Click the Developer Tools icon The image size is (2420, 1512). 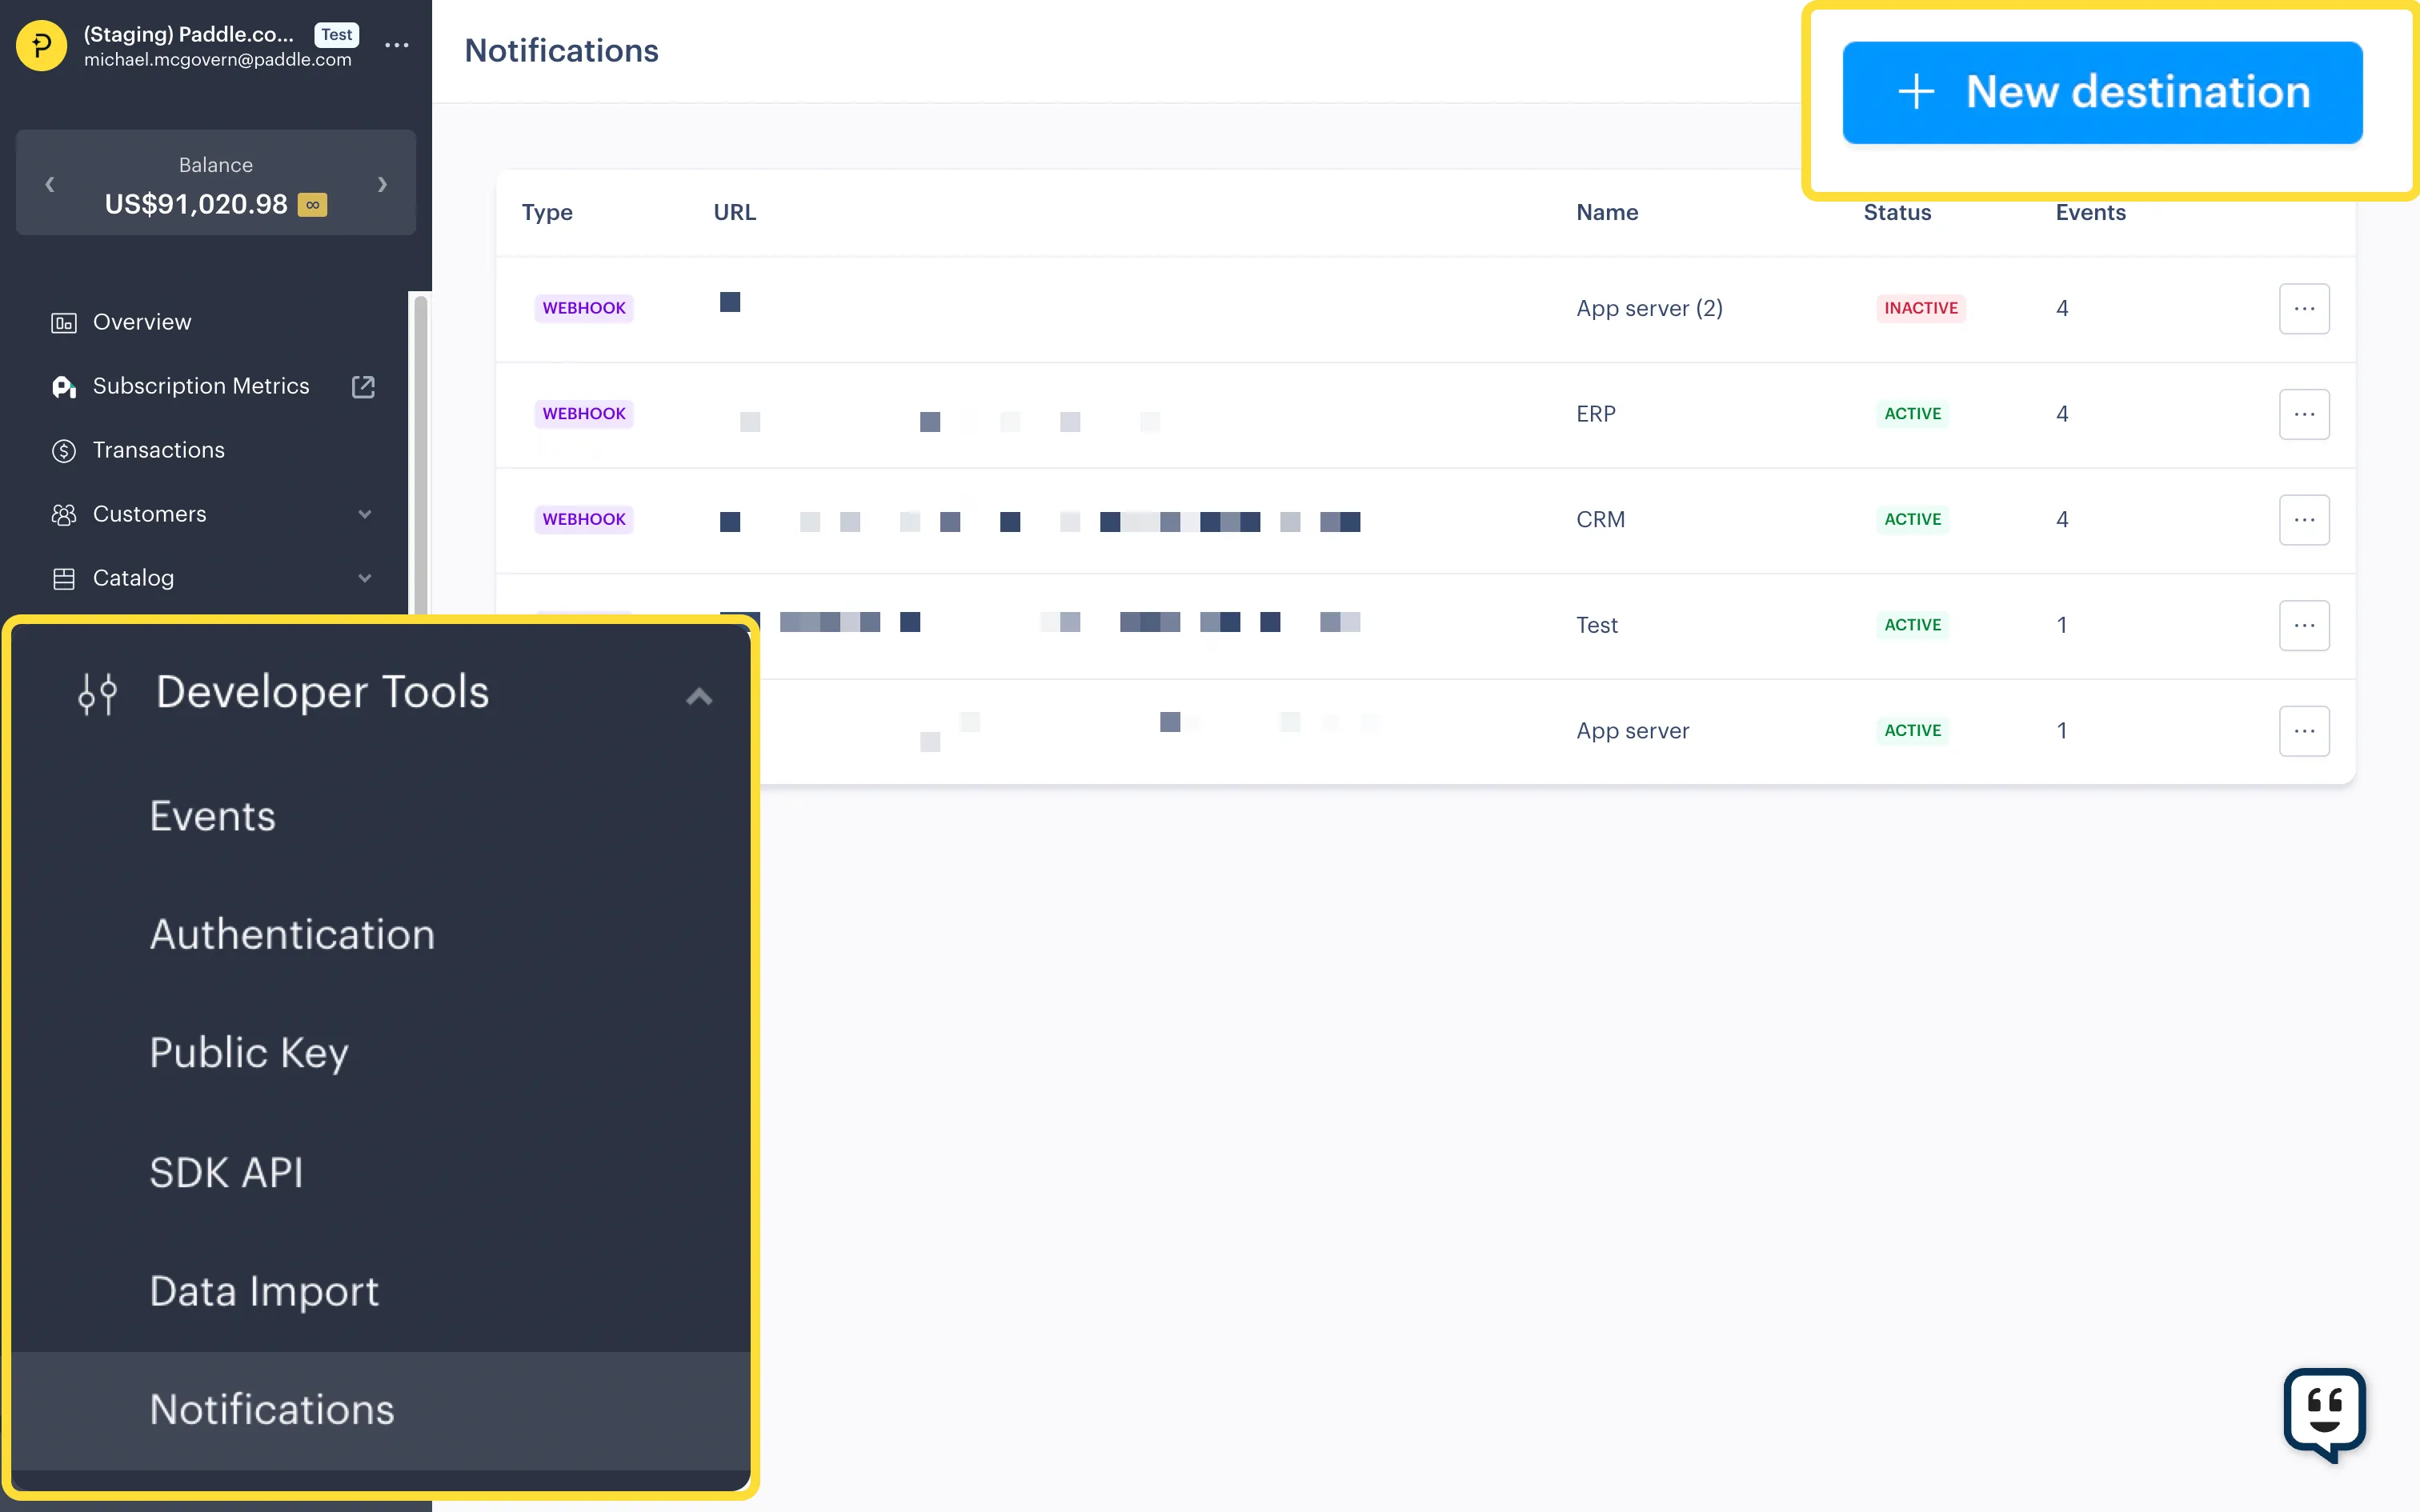tap(98, 694)
